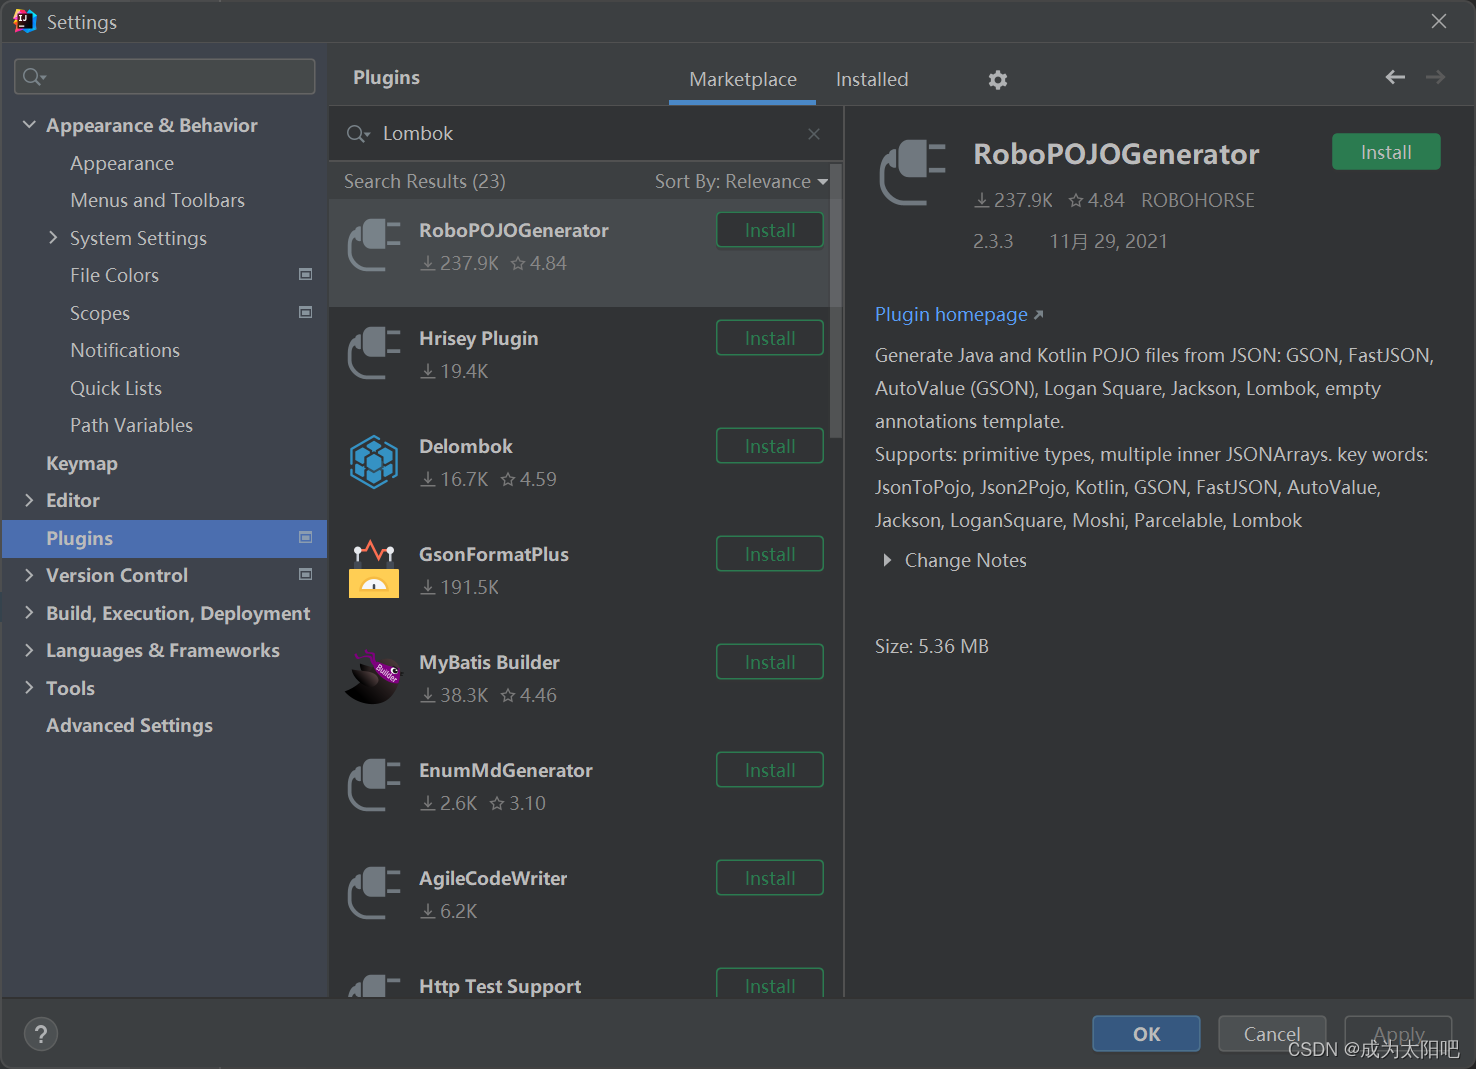Click the EnumMdGenerator plug icon
Image resolution: width=1476 pixels, height=1069 pixels.
(374, 786)
